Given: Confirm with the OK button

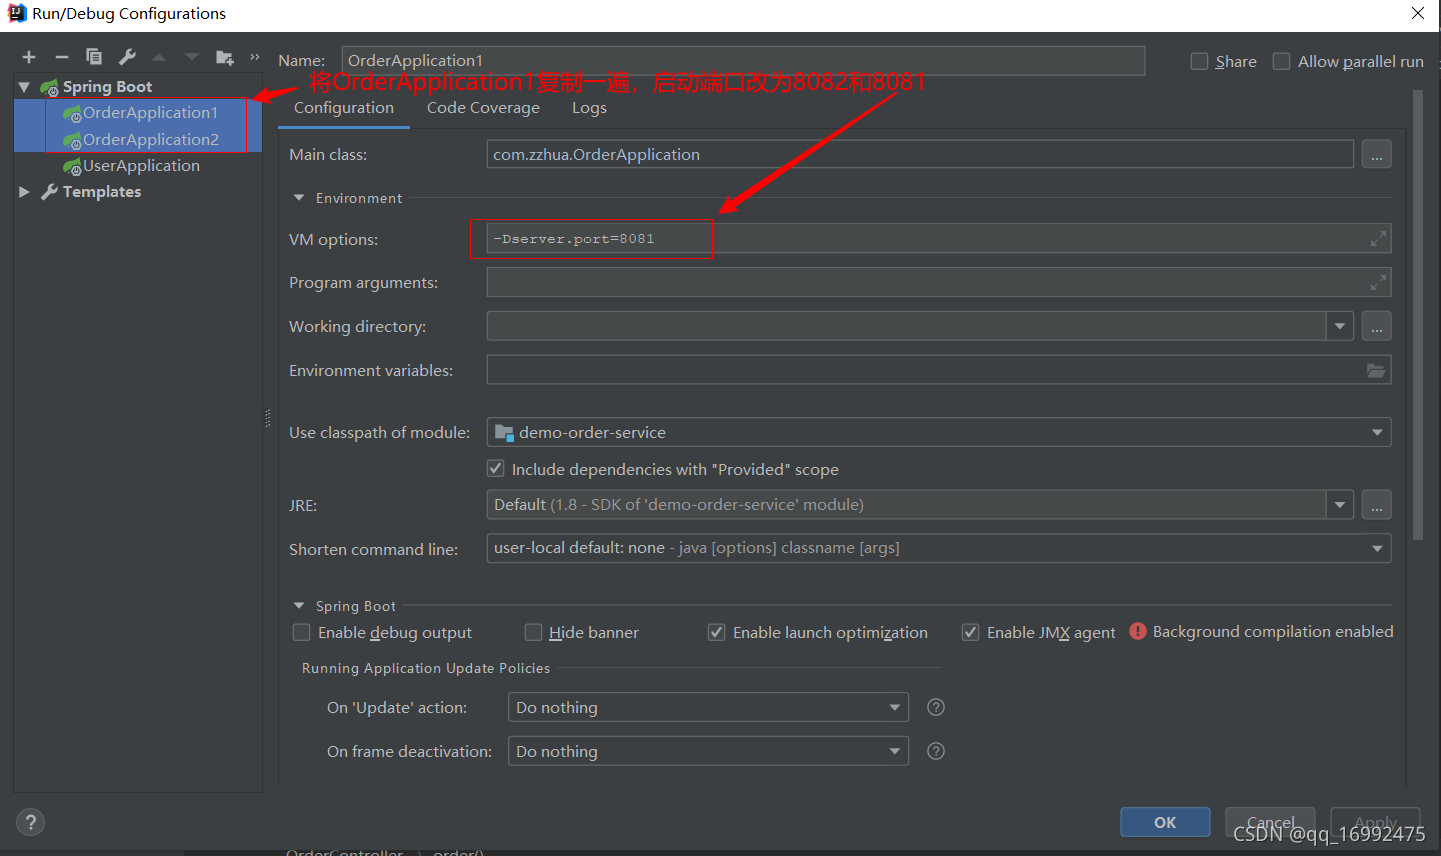Looking at the screenshot, I should click(1165, 822).
